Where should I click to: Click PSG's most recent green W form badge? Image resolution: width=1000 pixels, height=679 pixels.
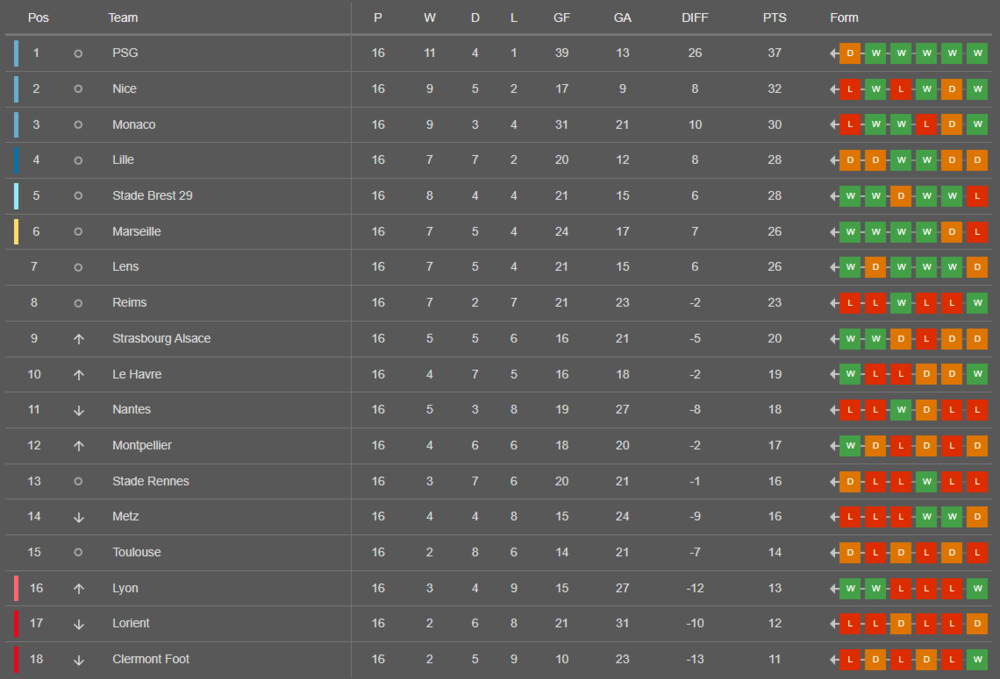pos(977,53)
